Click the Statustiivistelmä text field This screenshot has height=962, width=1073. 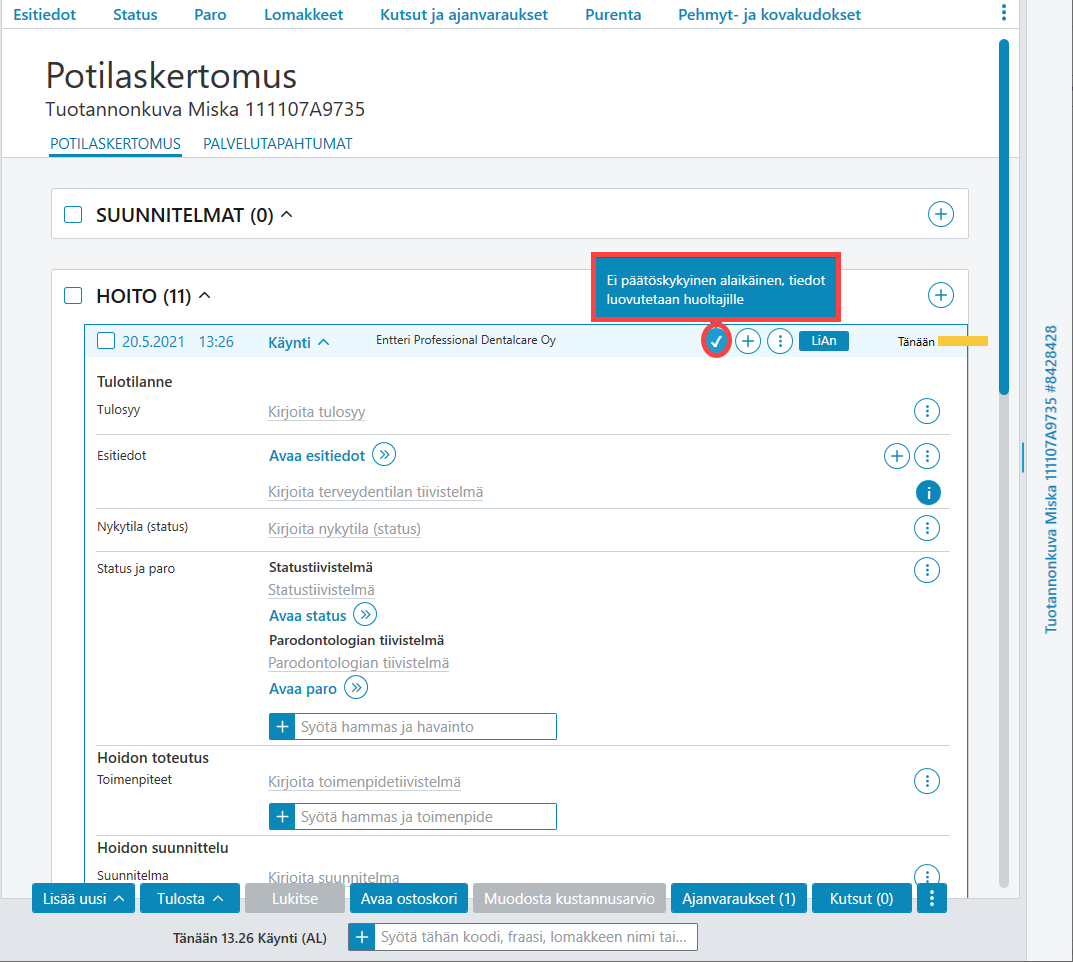coord(321,590)
